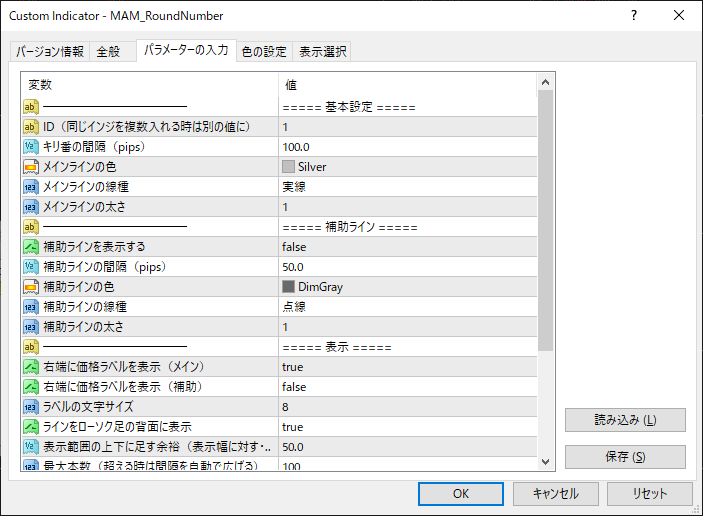Click the double icon beside 表示範囲の上下に足す余裕
Viewport: 703px width, 516px height.
pyautogui.click(x=31, y=447)
